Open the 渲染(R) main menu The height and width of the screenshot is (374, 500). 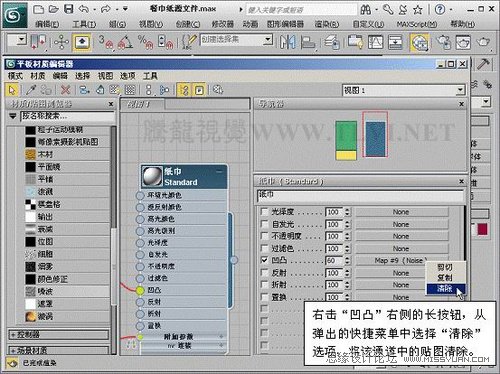coord(327,24)
